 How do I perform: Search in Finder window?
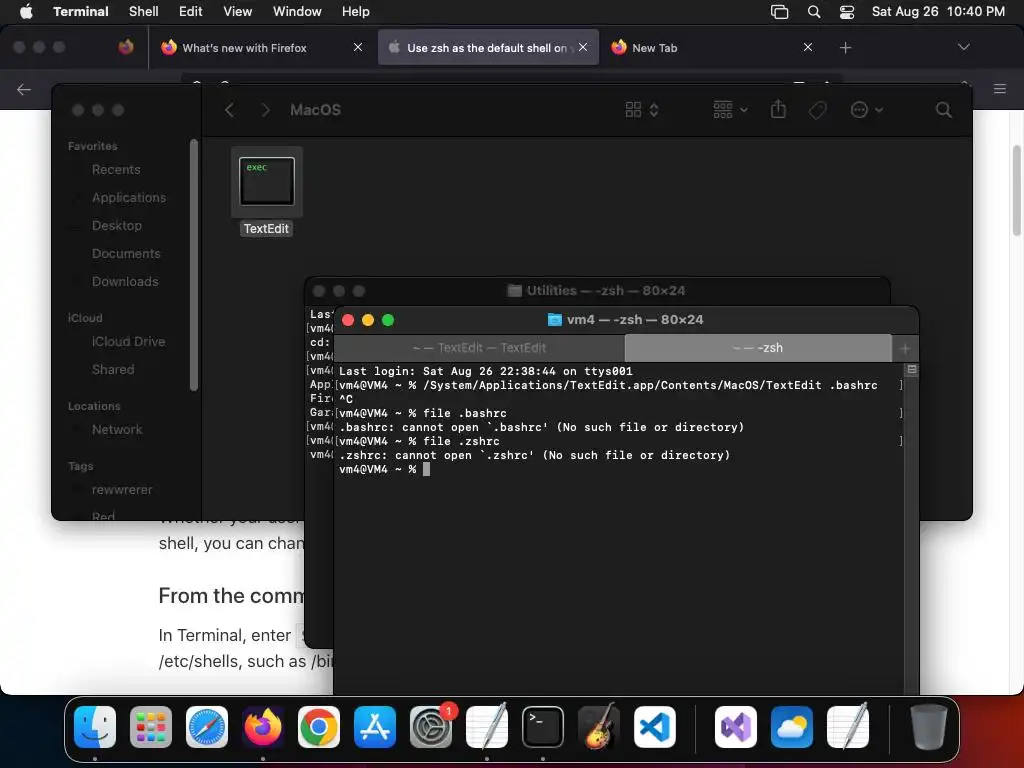coord(943,110)
